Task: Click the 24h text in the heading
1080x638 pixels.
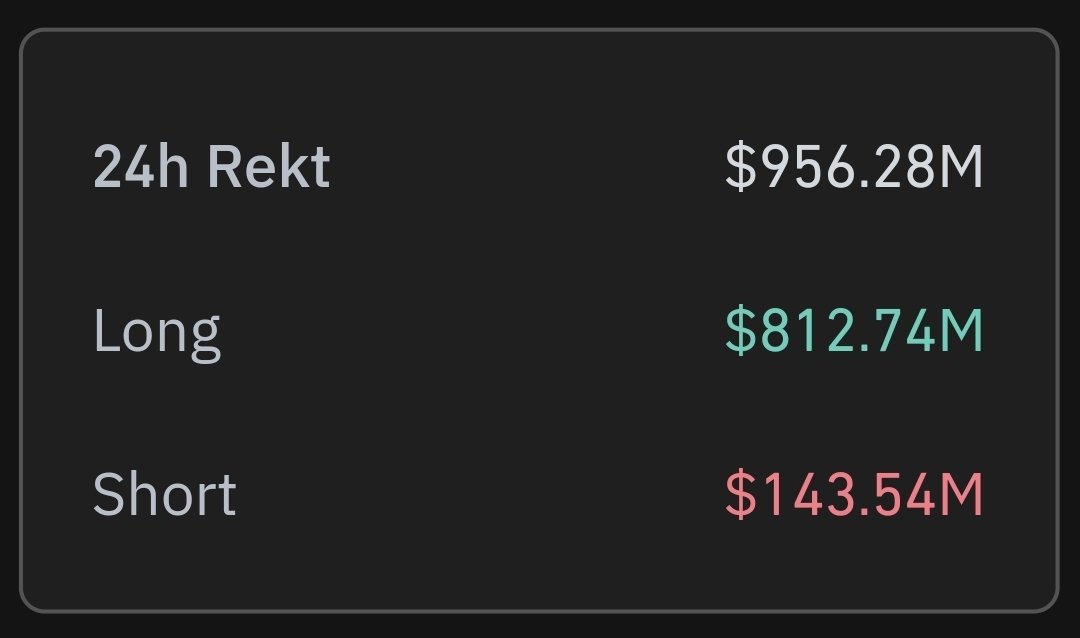Action: point(141,166)
